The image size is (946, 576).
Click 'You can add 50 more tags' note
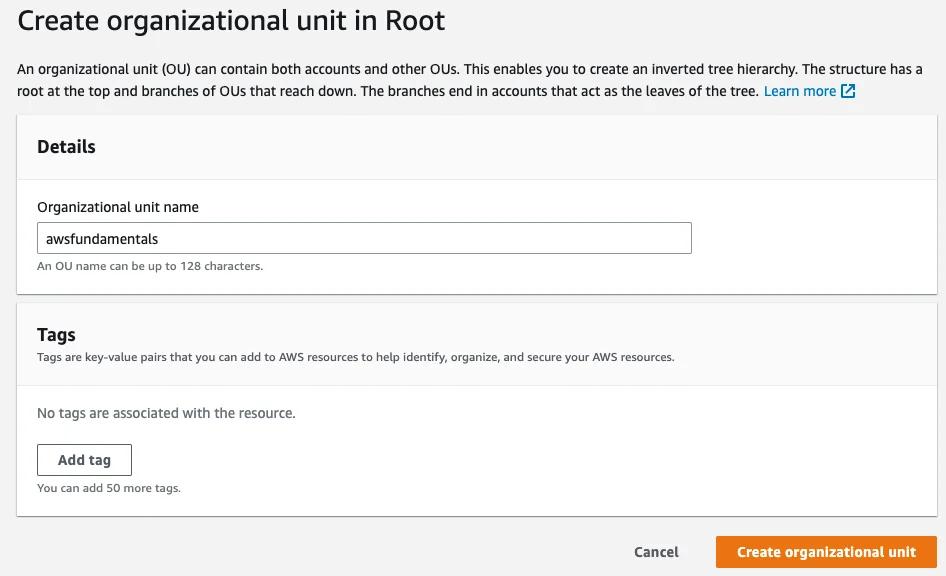(x=108, y=488)
